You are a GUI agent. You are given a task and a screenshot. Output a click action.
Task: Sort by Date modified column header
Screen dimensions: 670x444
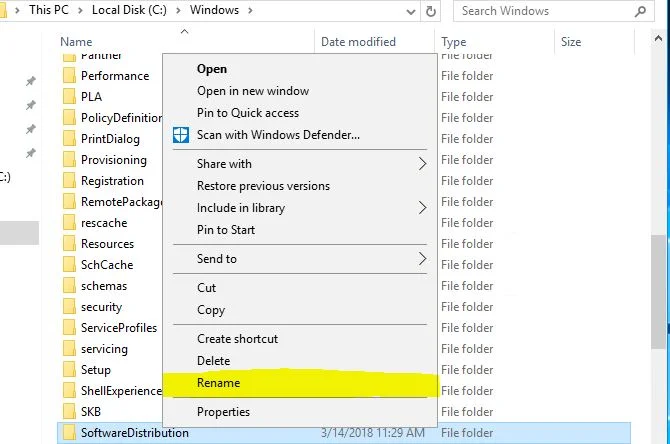click(x=358, y=42)
